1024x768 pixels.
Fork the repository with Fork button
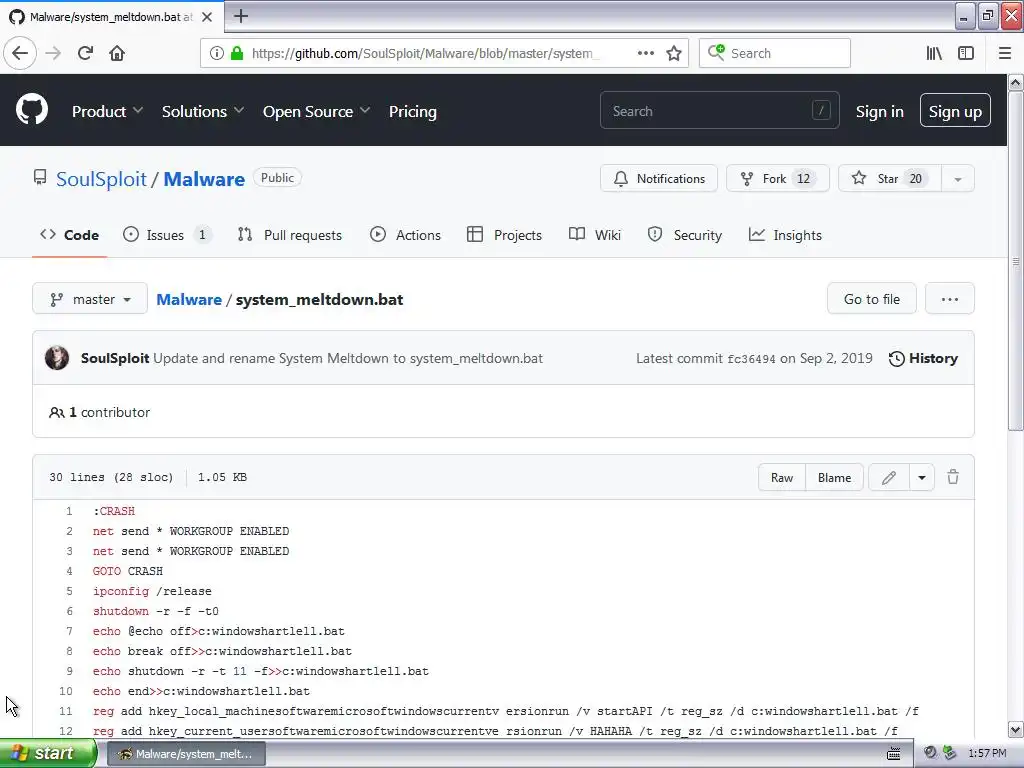[778, 178]
